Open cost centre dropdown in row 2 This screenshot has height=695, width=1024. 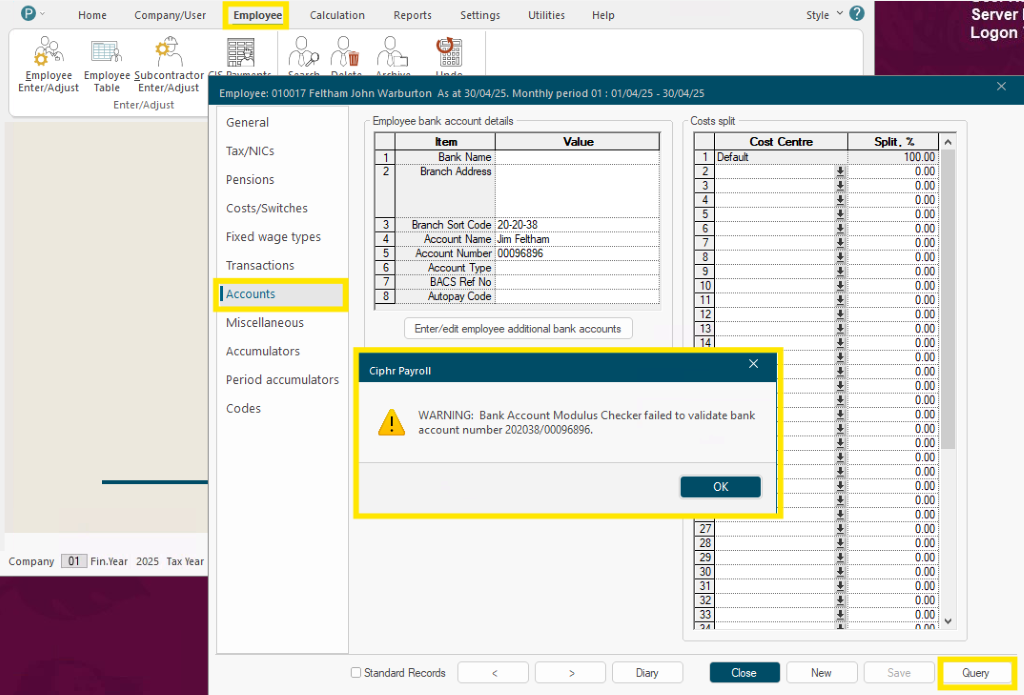(840, 171)
